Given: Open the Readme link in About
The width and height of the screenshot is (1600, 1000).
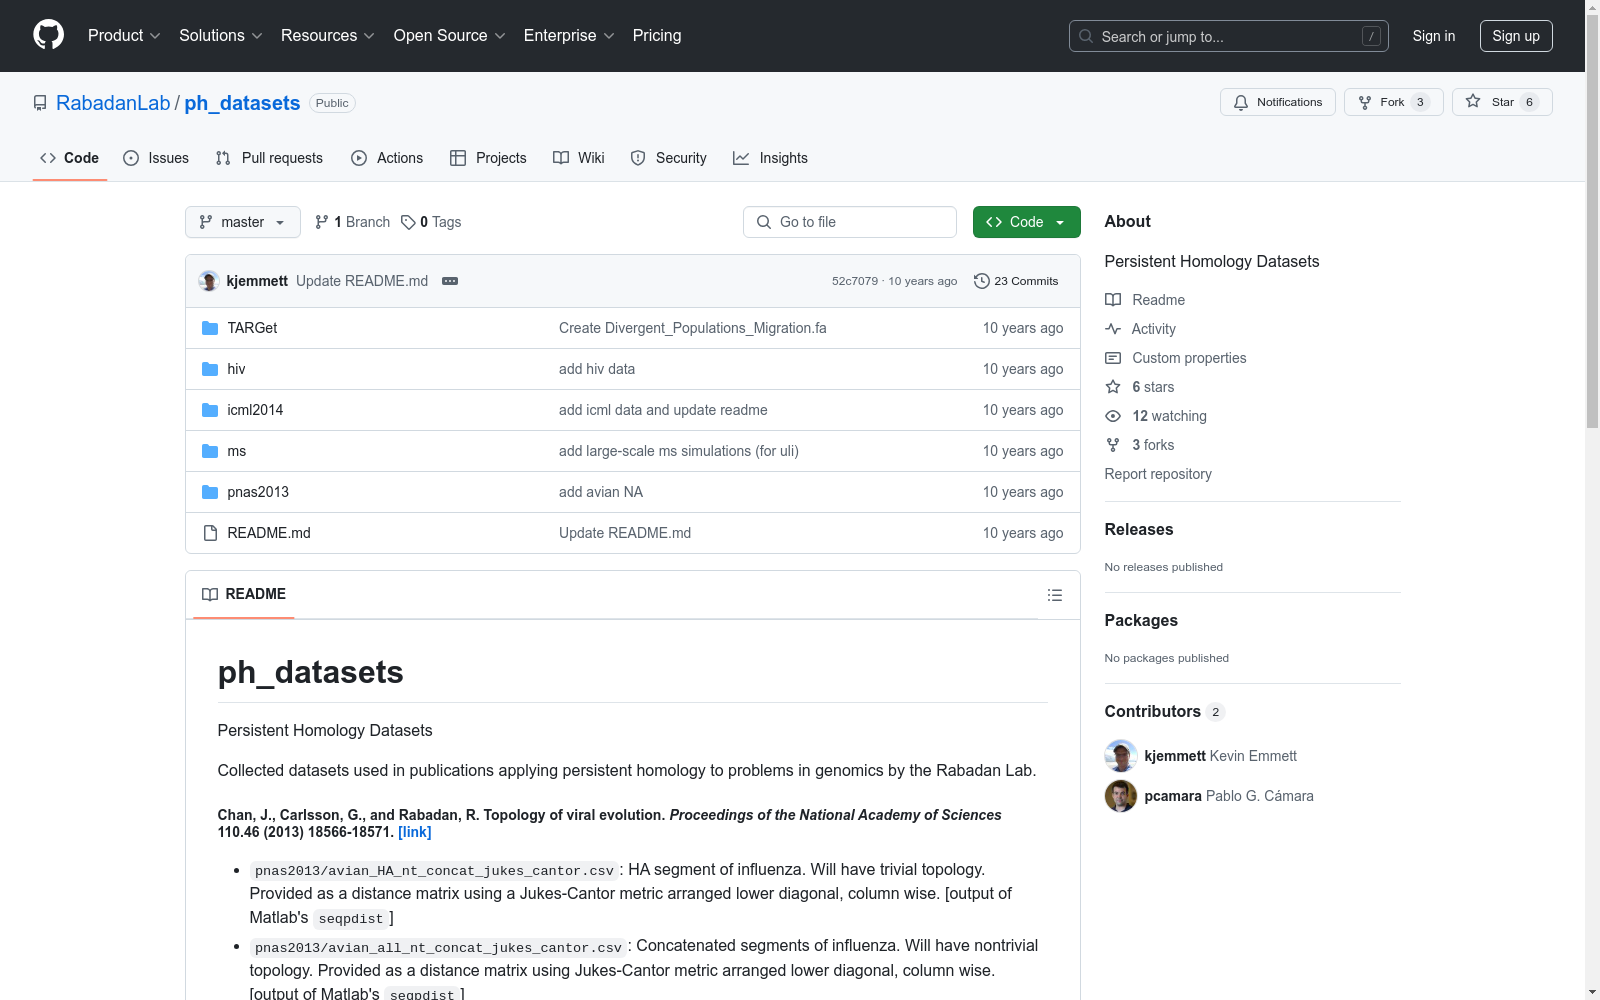Looking at the screenshot, I should point(1145,300).
